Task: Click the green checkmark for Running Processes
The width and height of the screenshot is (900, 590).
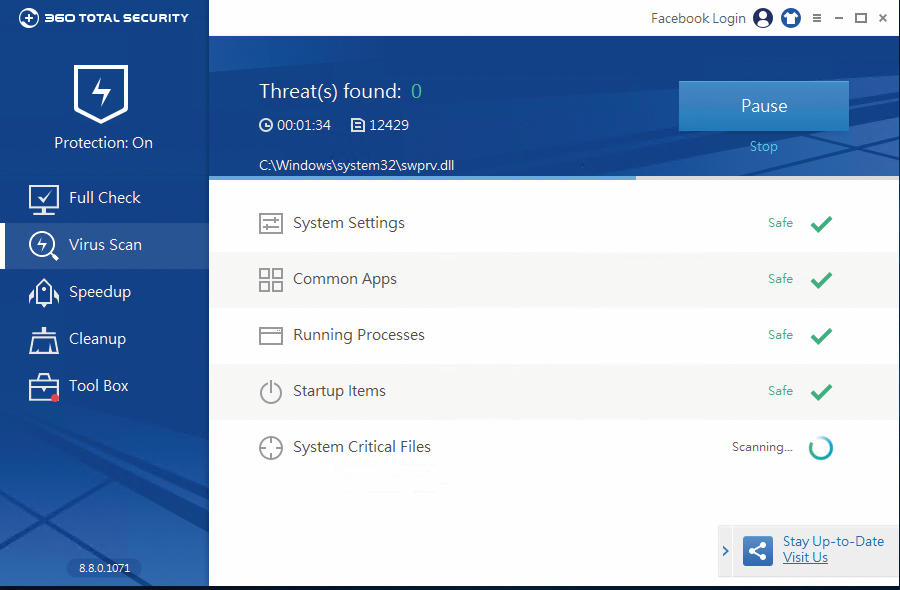Action: (x=821, y=336)
